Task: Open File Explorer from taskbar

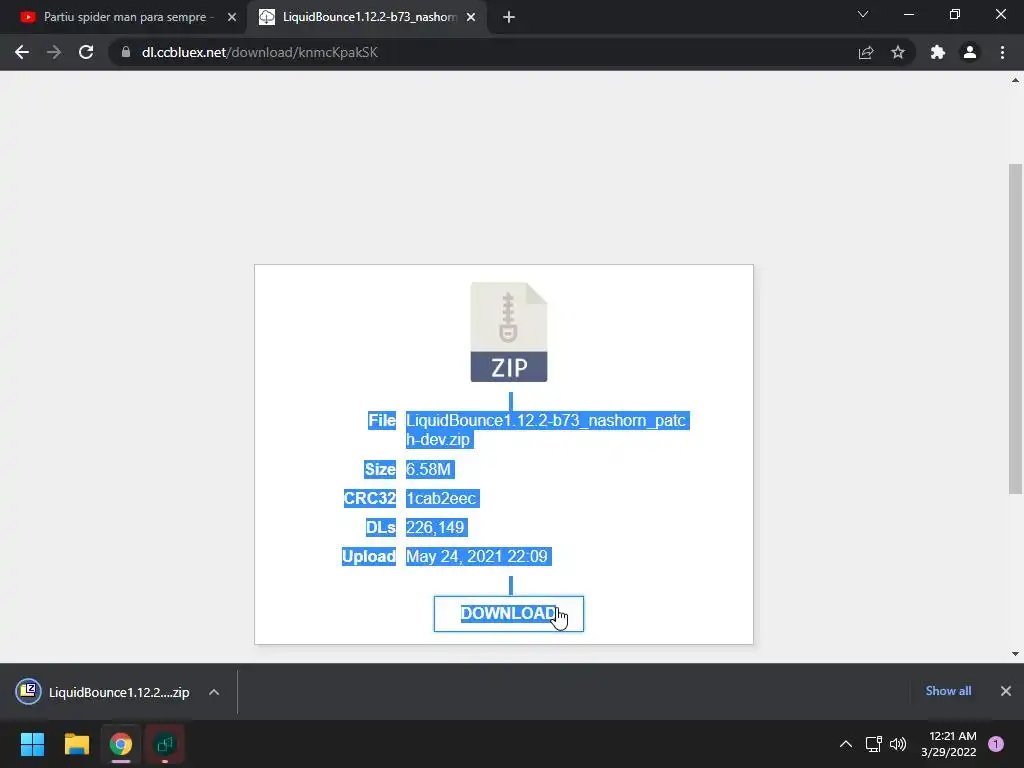Action: click(x=76, y=744)
